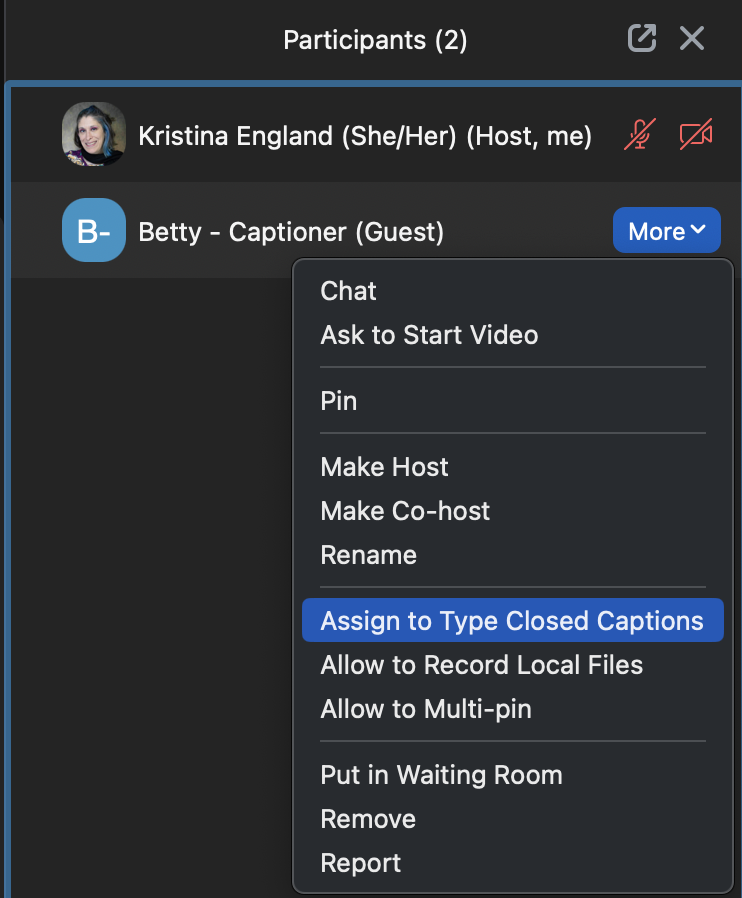
Task: Click Kristina England's stopped video camera icon
Action: 695,134
